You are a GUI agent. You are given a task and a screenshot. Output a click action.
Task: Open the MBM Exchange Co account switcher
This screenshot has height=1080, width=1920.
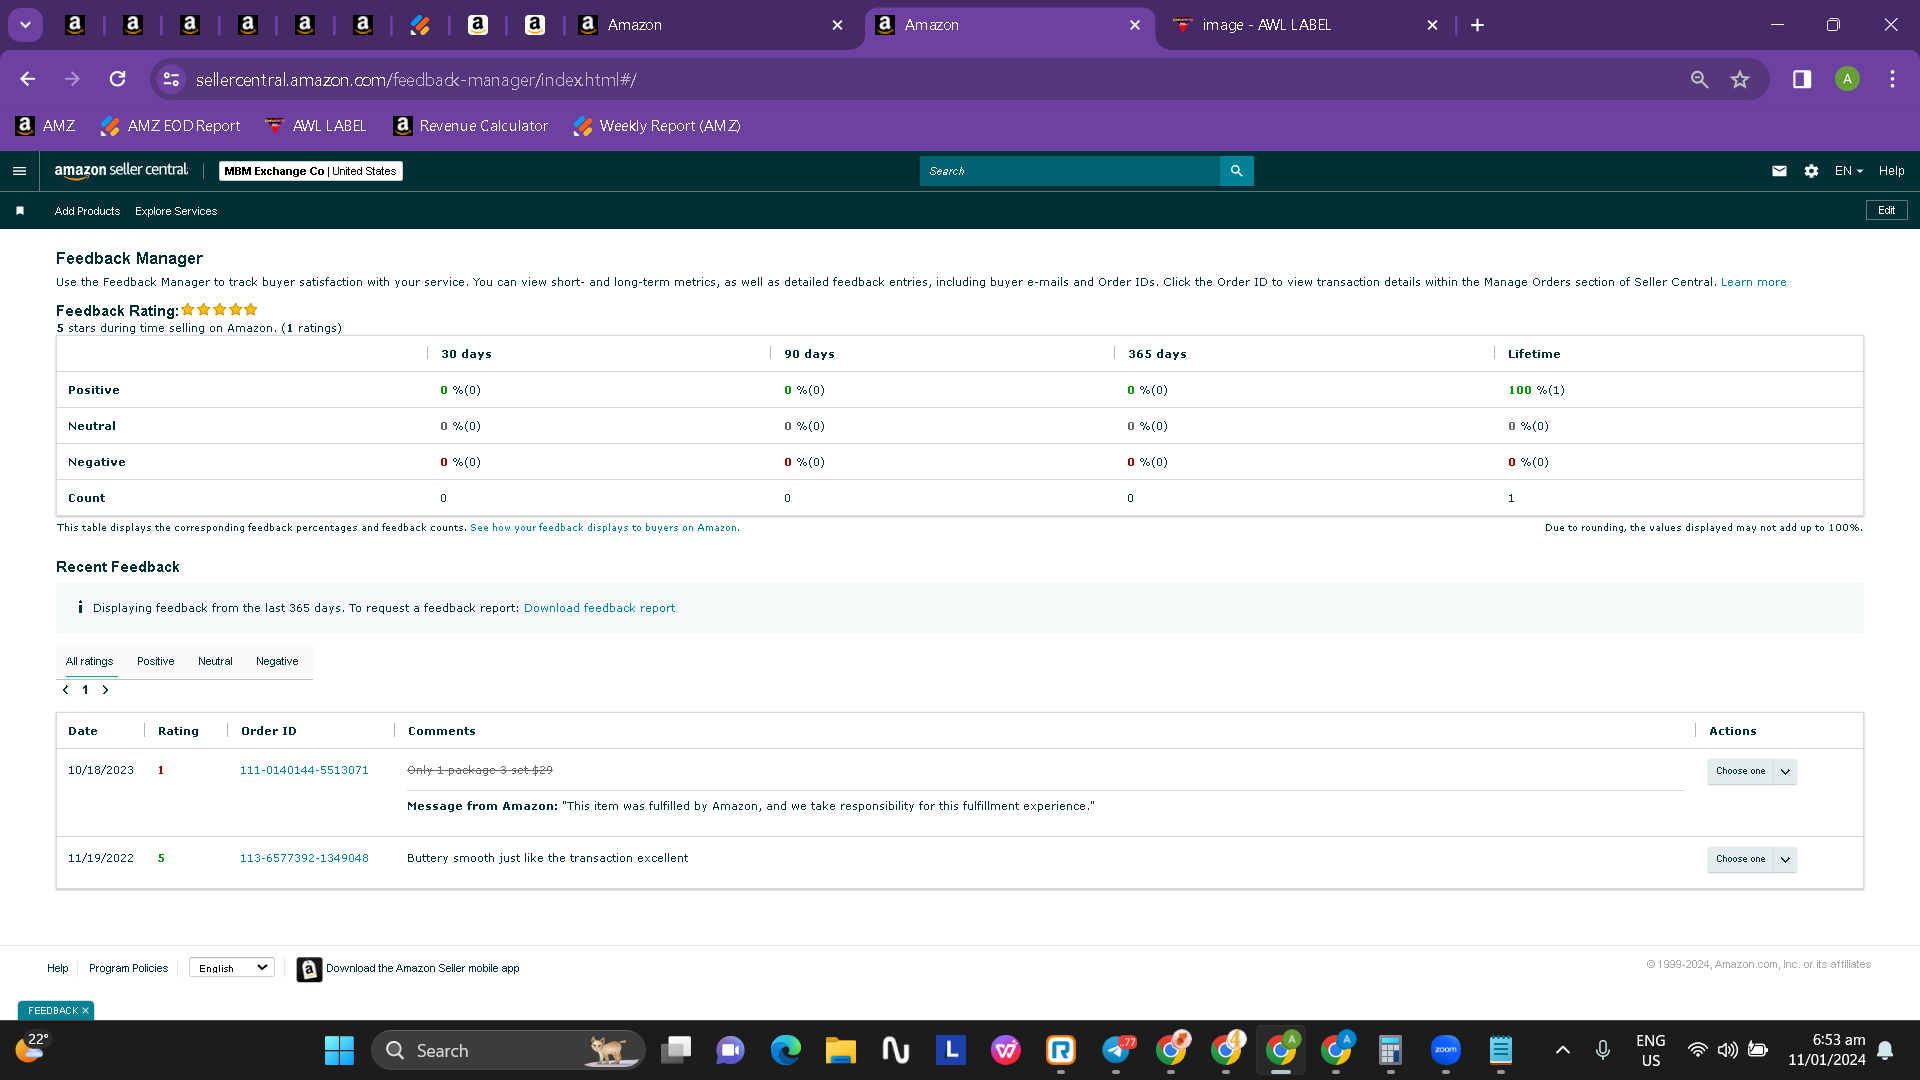[x=310, y=171]
